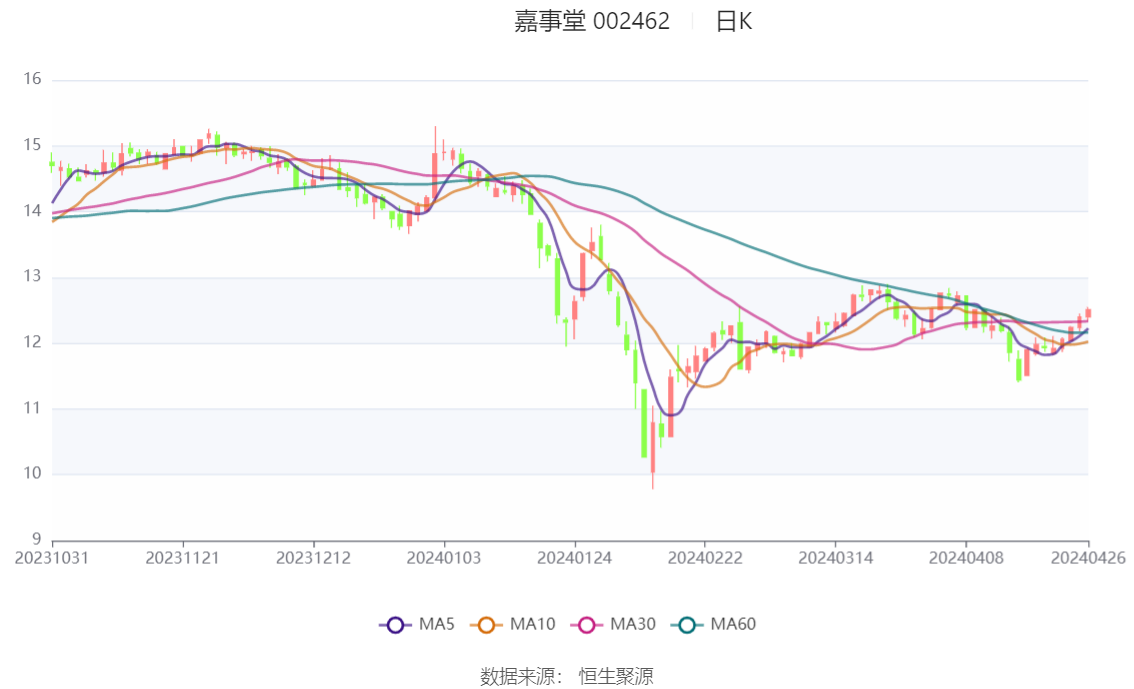1134x689 pixels.
Task: Toggle the MA30 legend label text
Action: click(x=632, y=625)
